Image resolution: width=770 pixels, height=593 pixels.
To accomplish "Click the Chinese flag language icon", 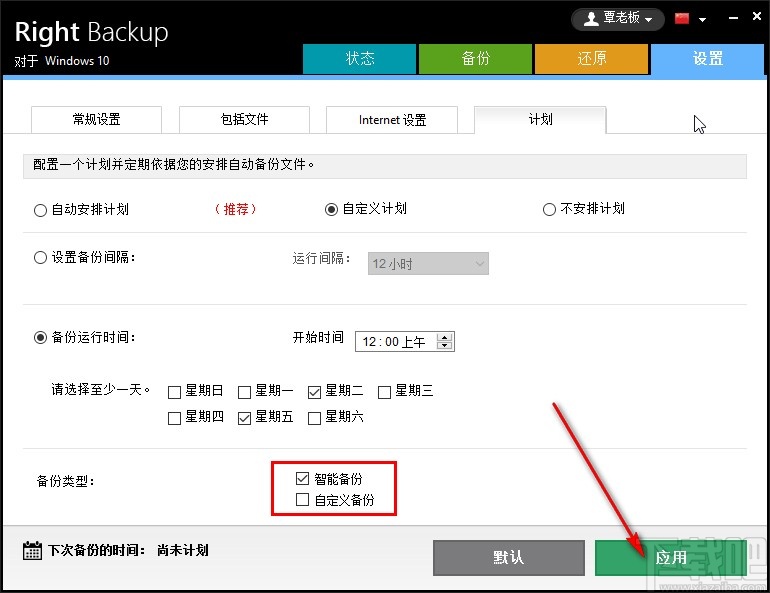I will pos(682,19).
